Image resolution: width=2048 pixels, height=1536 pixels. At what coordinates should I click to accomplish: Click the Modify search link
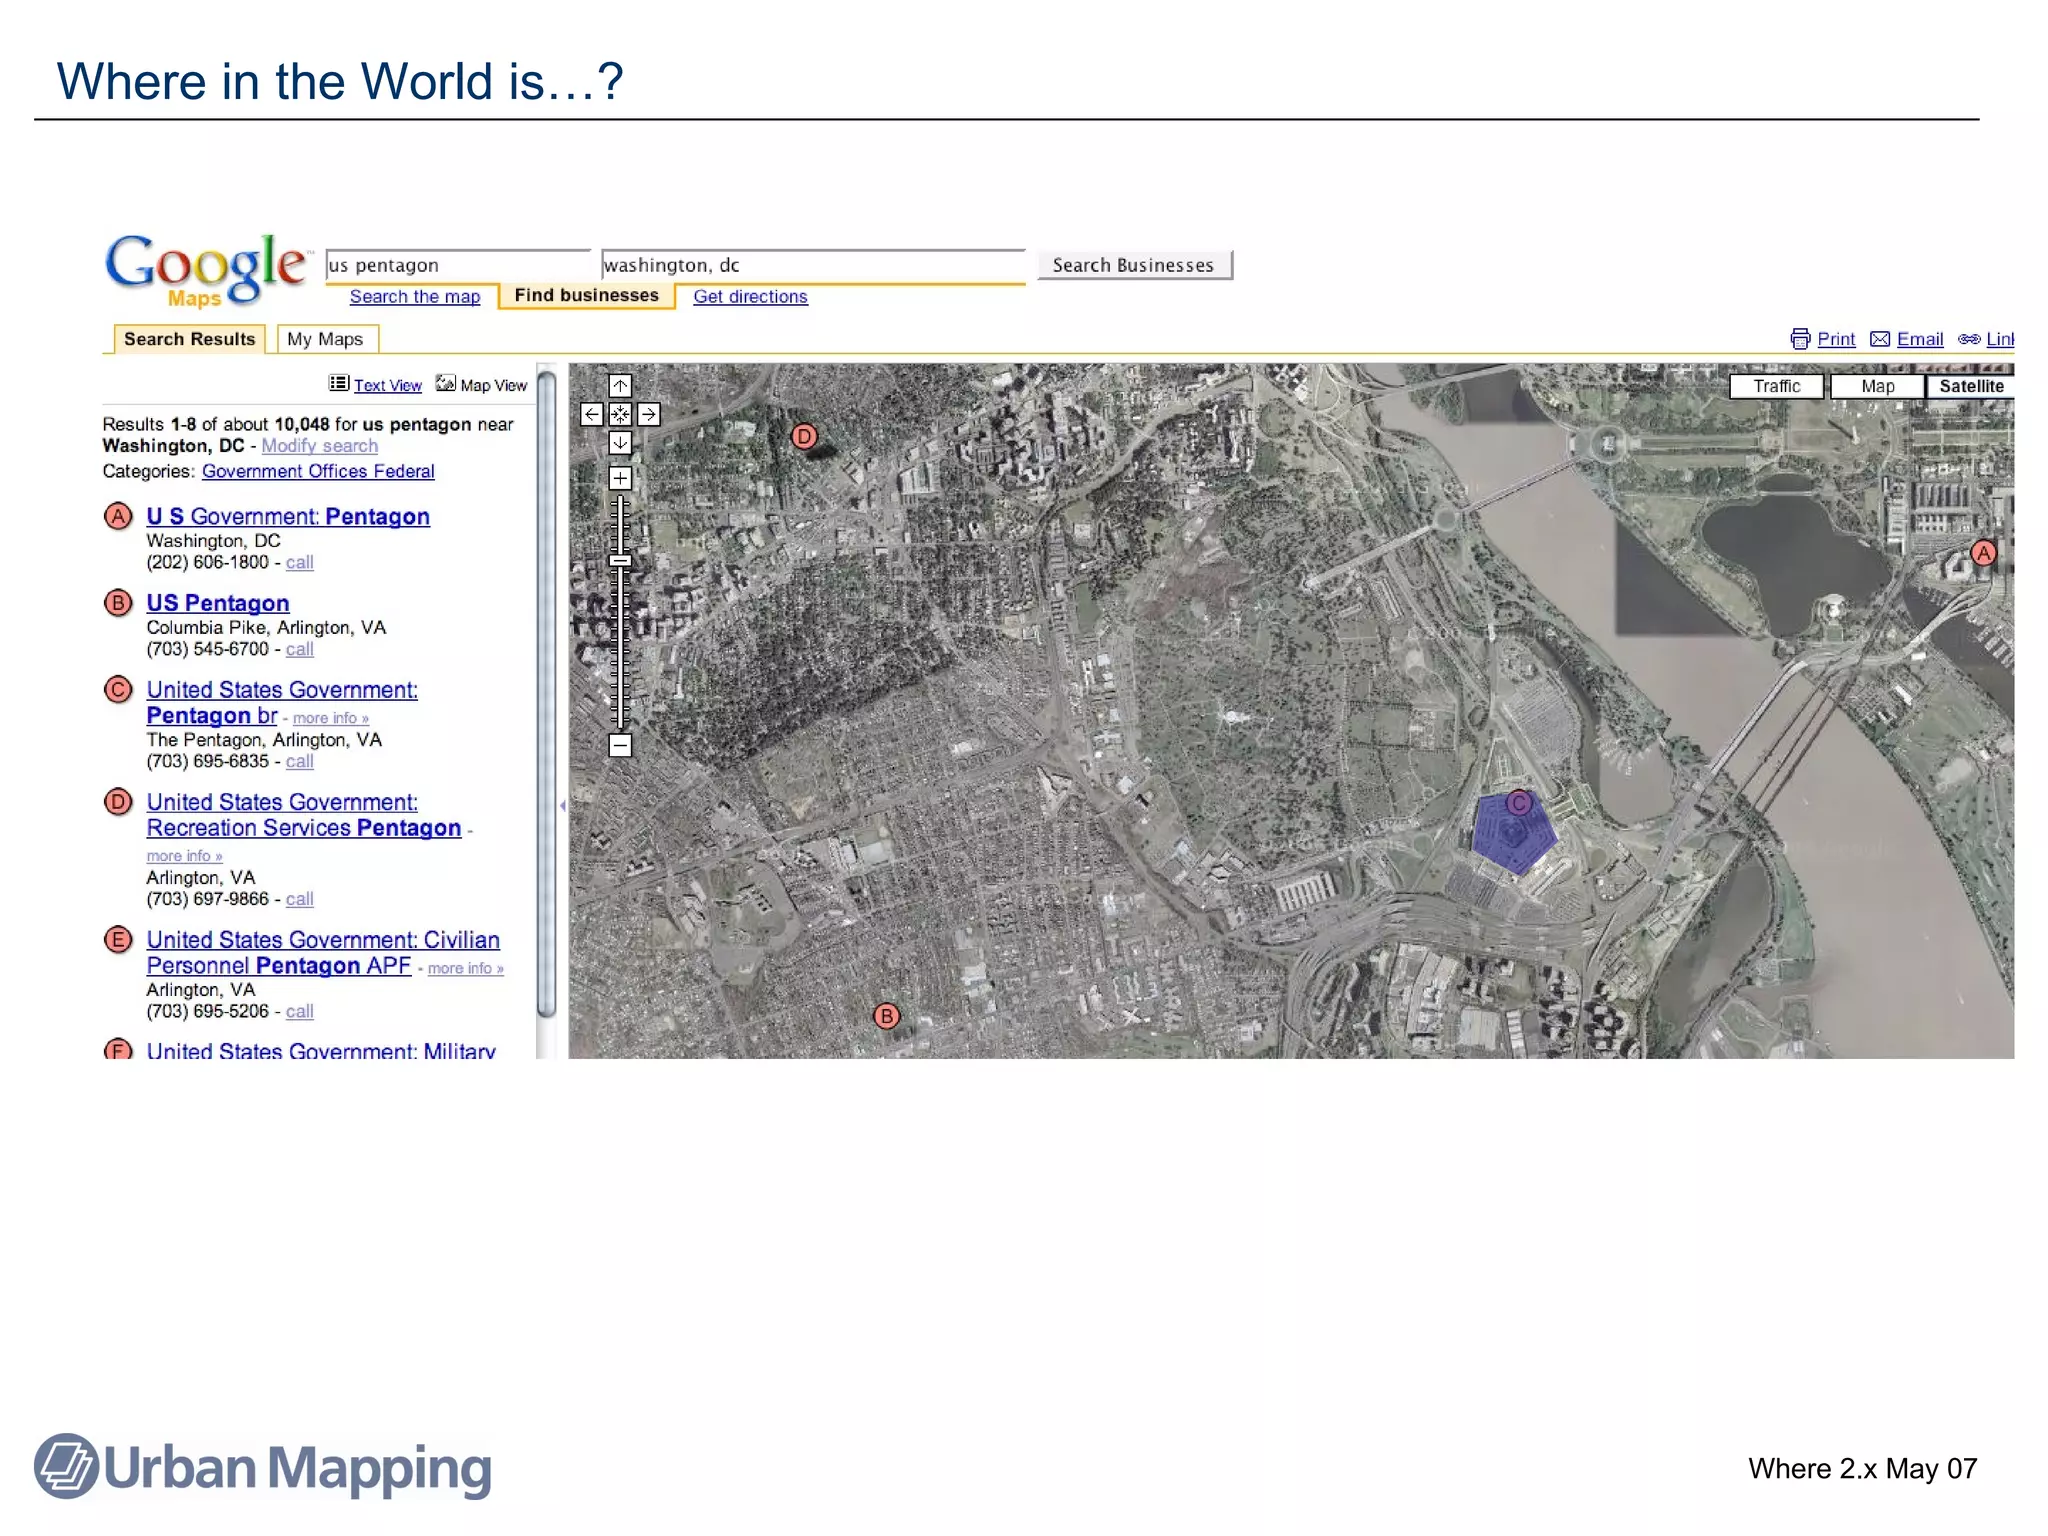pos(320,446)
